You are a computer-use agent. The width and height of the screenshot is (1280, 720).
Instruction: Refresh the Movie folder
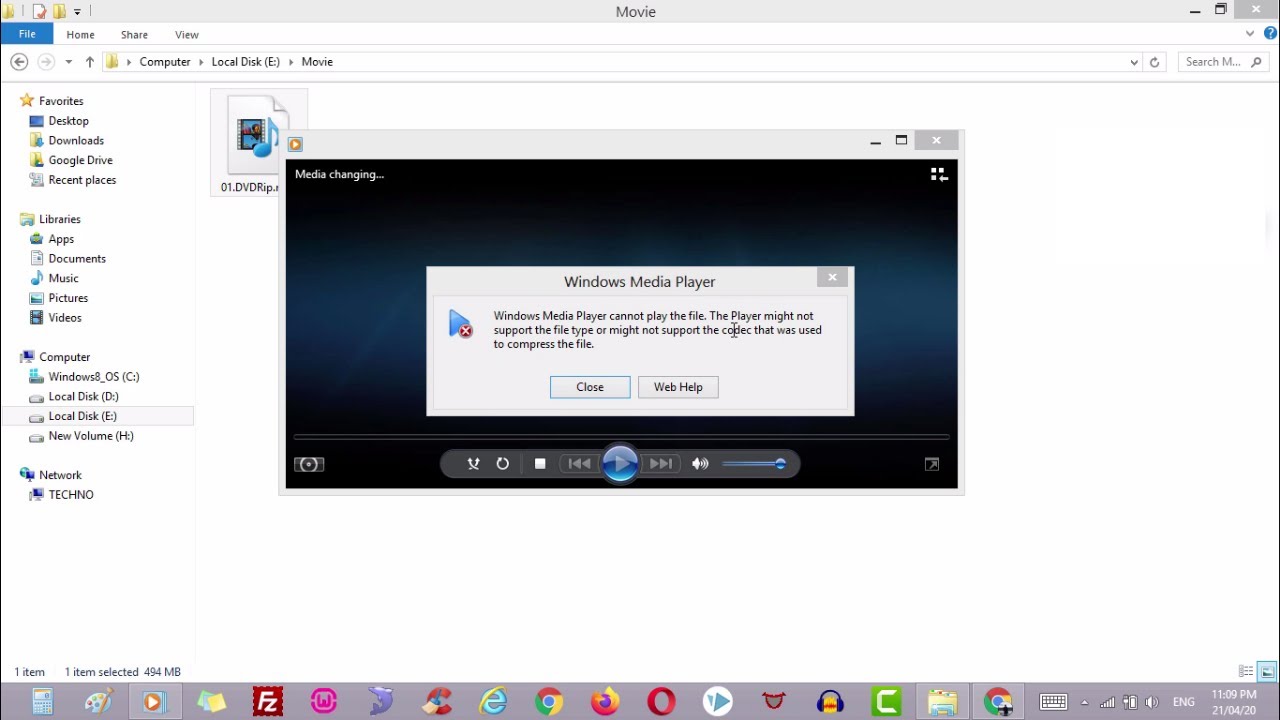tap(1154, 62)
